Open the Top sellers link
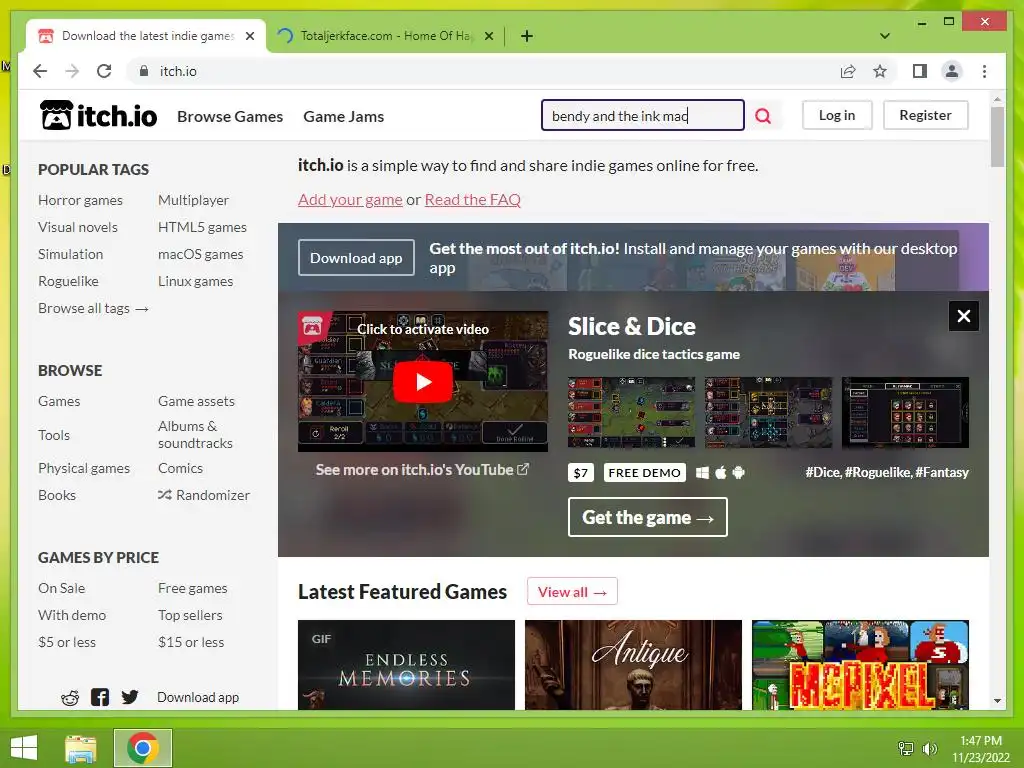This screenshot has height=768, width=1024. coord(190,615)
